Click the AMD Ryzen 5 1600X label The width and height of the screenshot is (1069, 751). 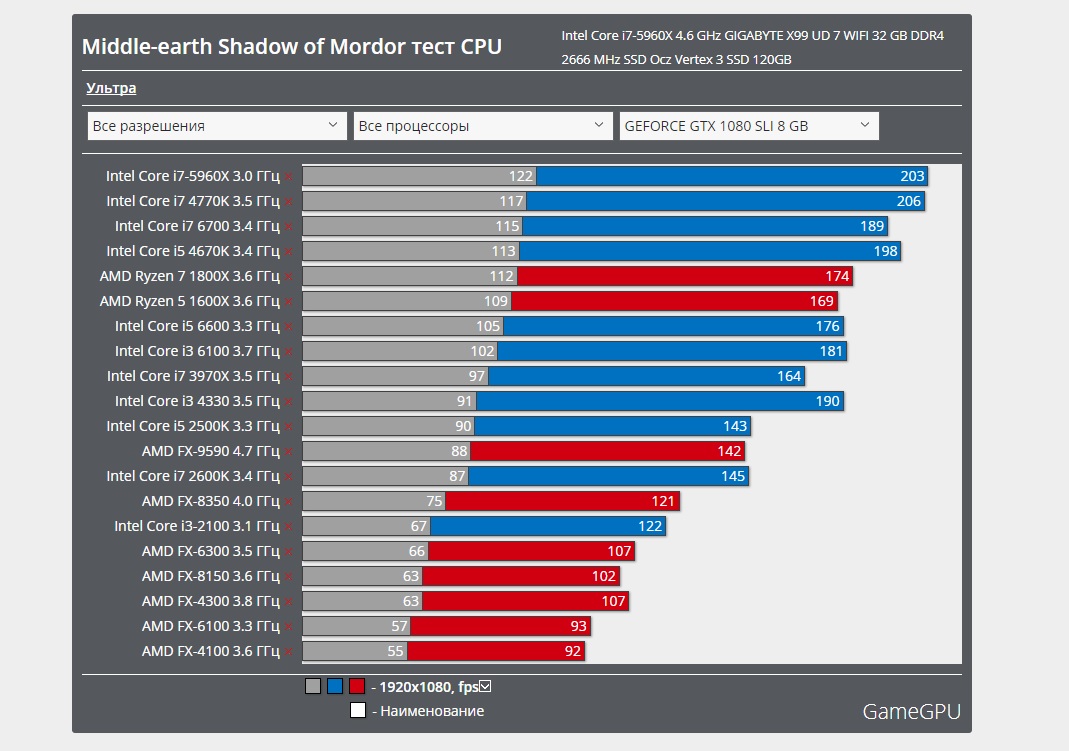pyautogui.click(x=189, y=301)
